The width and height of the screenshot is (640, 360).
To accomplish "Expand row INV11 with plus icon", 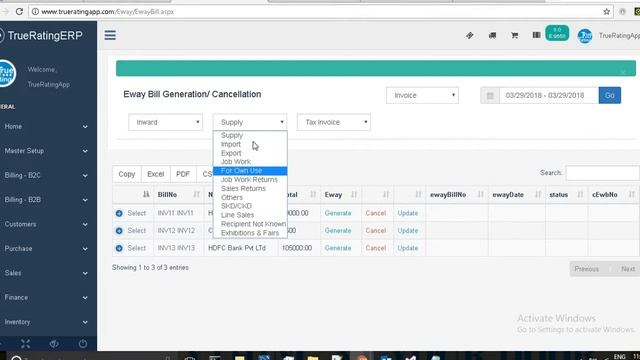I will (119, 213).
